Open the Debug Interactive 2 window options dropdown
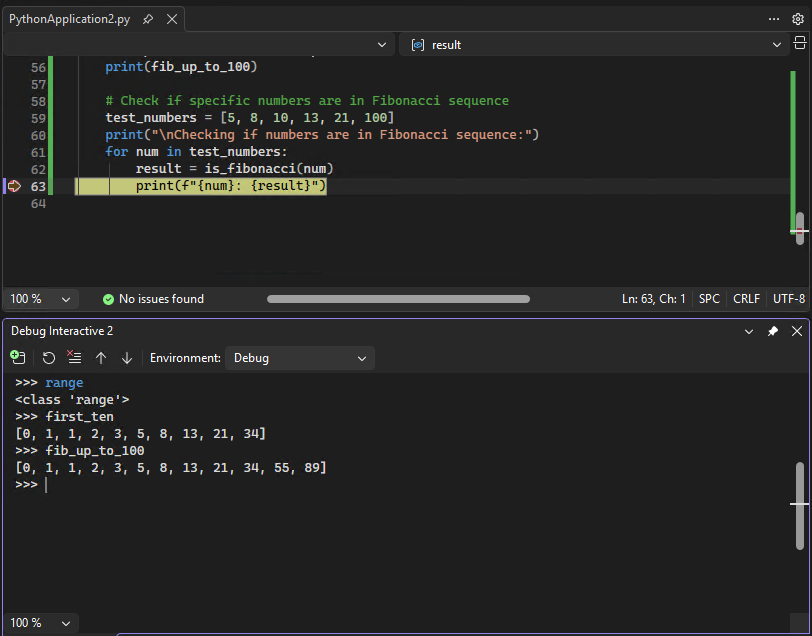812x636 pixels. pyautogui.click(x=749, y=331)
